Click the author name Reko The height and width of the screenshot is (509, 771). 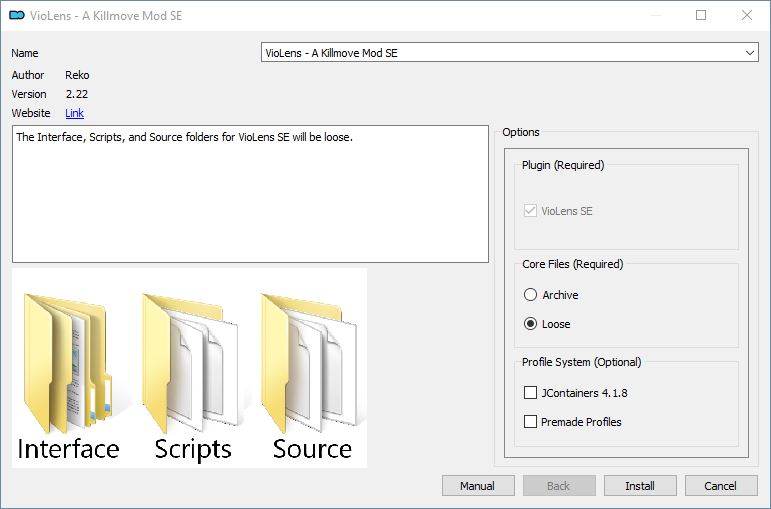pyautogui.click(x=77, y=75)
